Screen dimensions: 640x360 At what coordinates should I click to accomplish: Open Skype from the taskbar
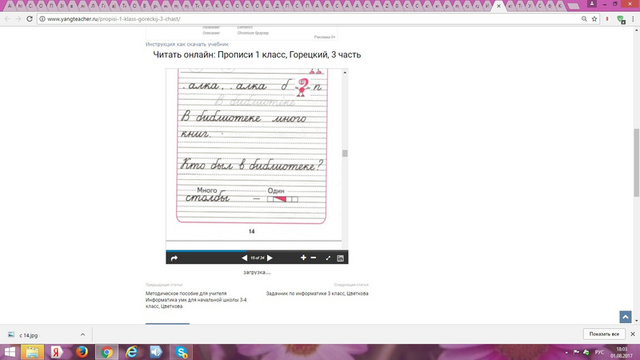[181, 352]
